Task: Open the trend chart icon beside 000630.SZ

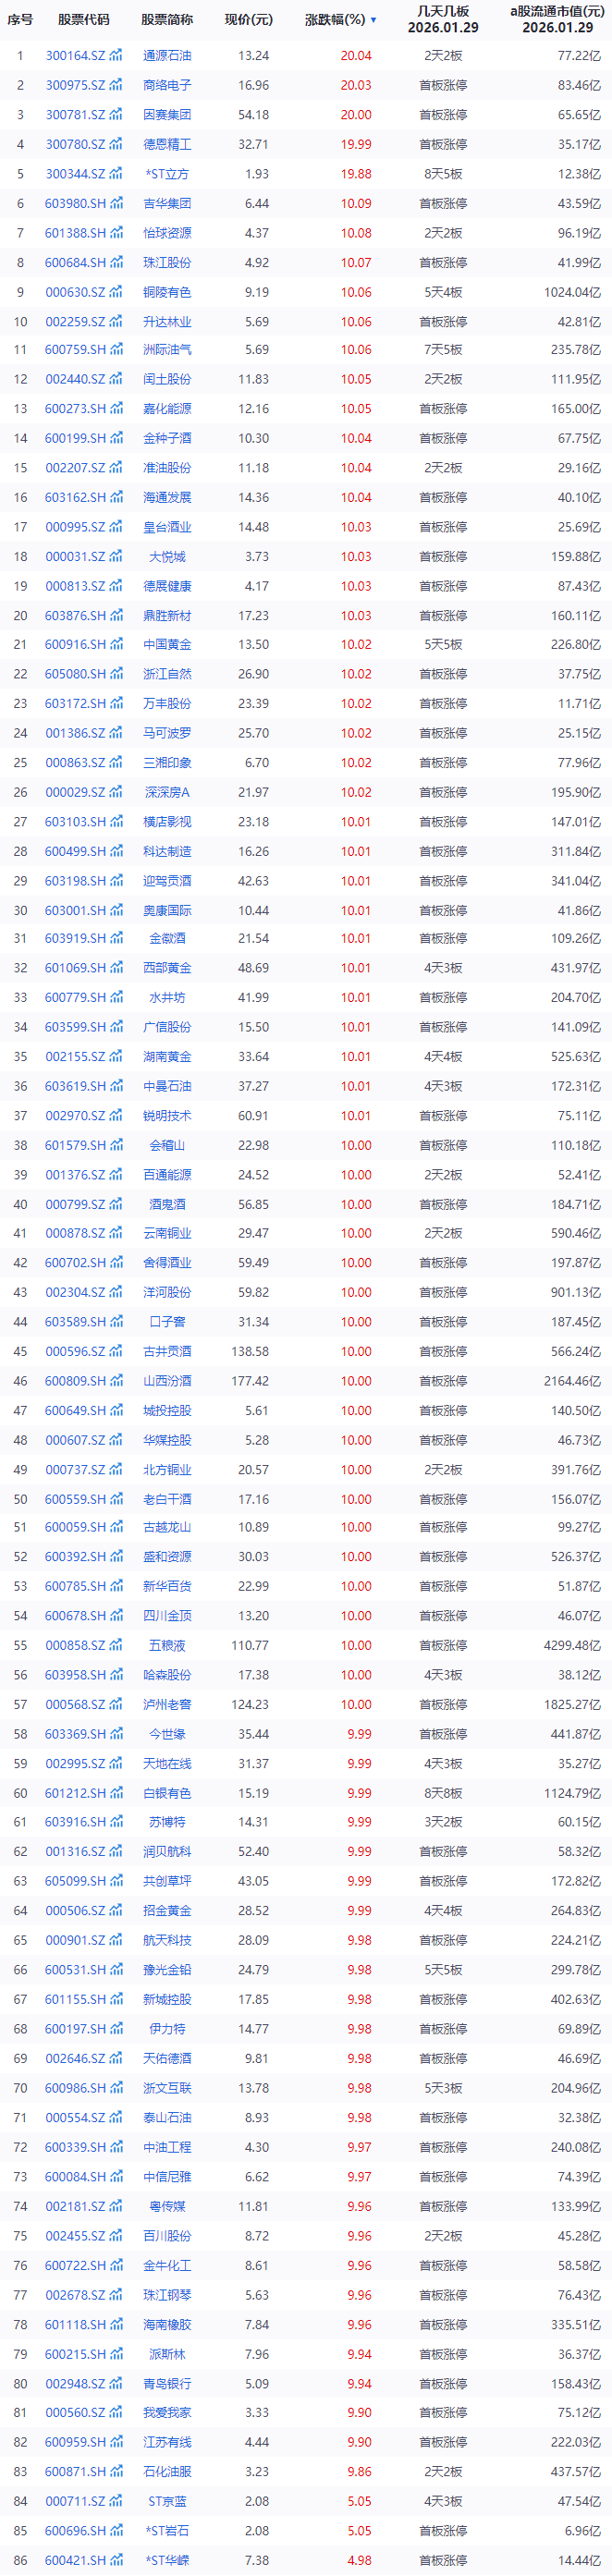Action: point(117,293)
